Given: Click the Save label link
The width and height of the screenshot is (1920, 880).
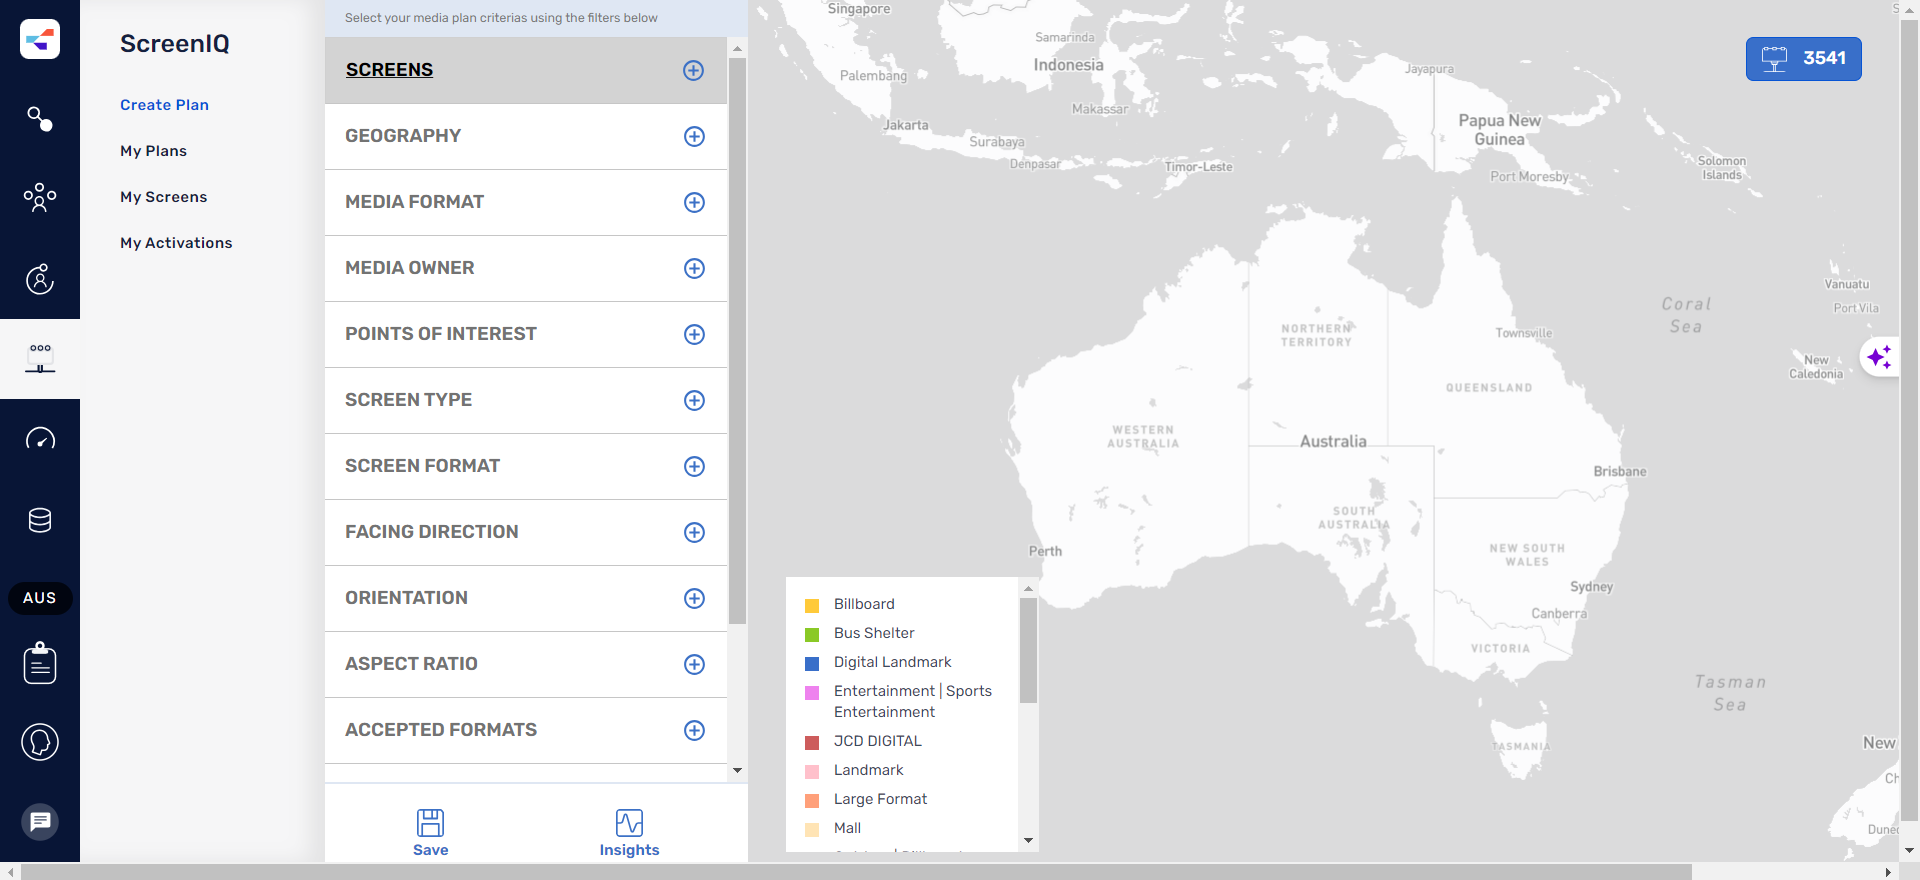Looking at the screenshot, I should pyautogui.click(x=431, y=850).
